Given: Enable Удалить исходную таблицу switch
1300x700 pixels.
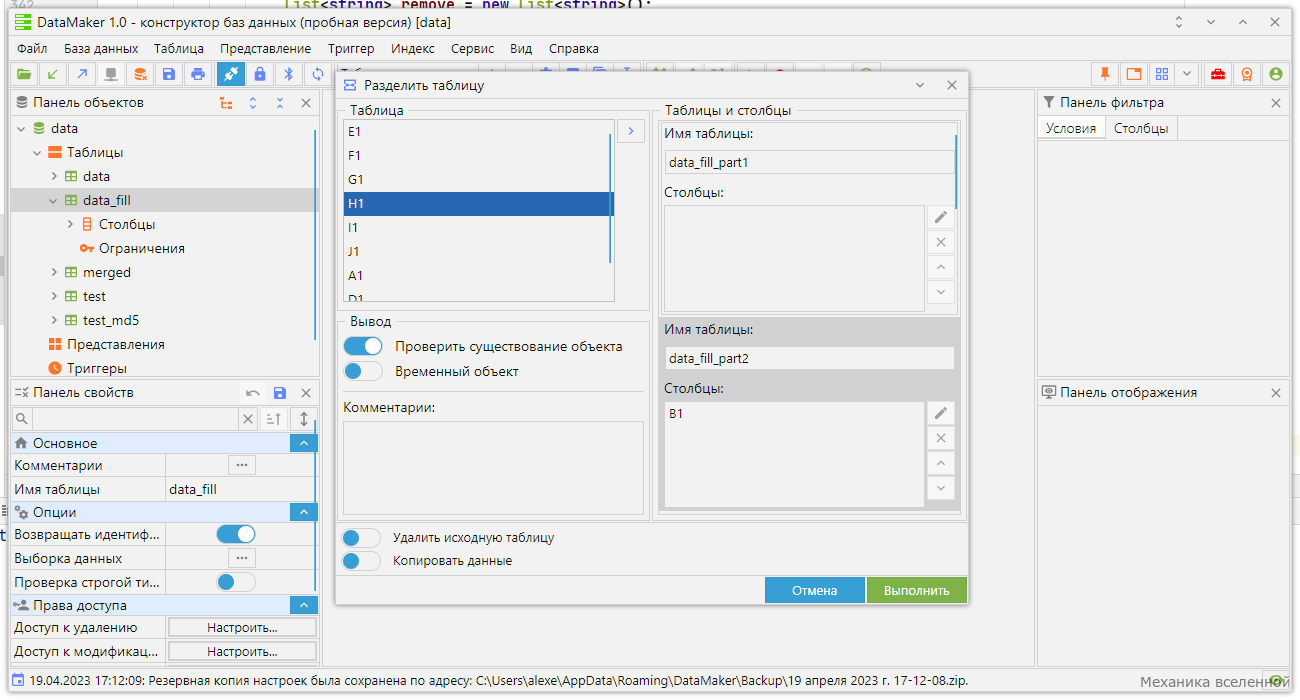Looking at the screenshot, I should [361, 537].
